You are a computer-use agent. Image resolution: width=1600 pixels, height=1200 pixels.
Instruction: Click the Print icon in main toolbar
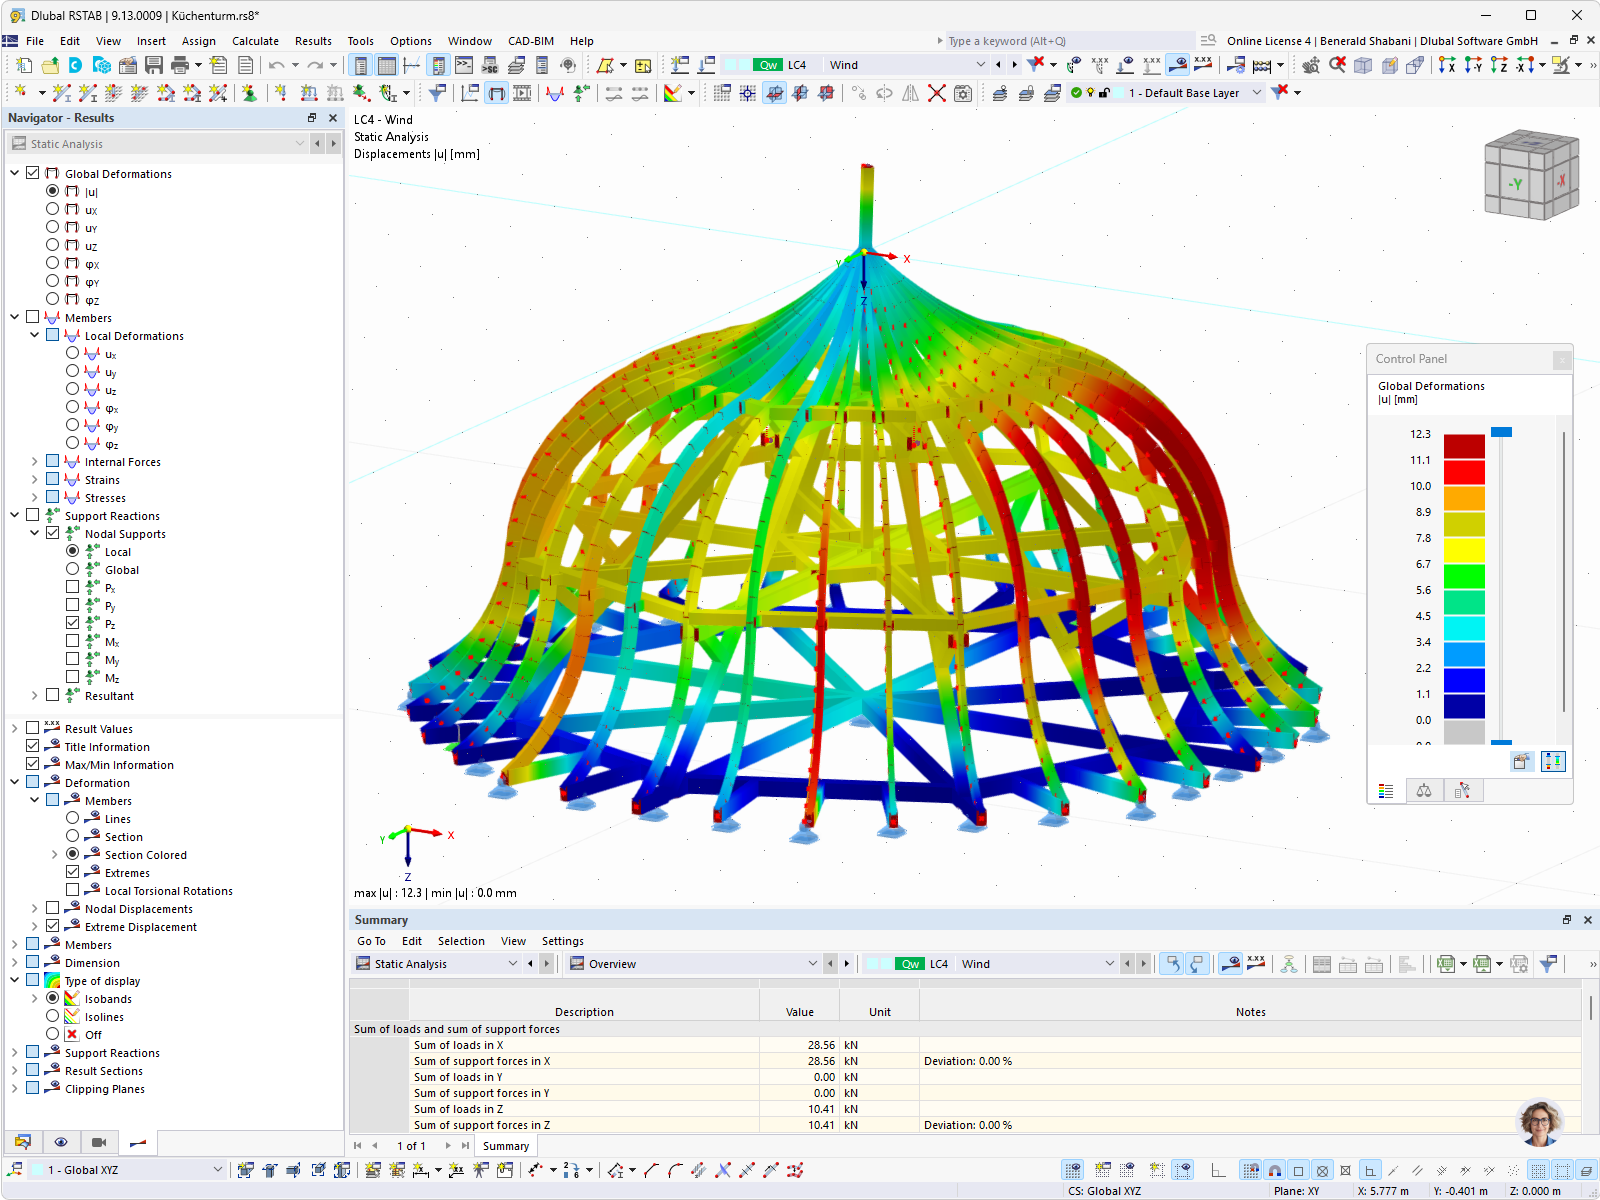point(180,65)
